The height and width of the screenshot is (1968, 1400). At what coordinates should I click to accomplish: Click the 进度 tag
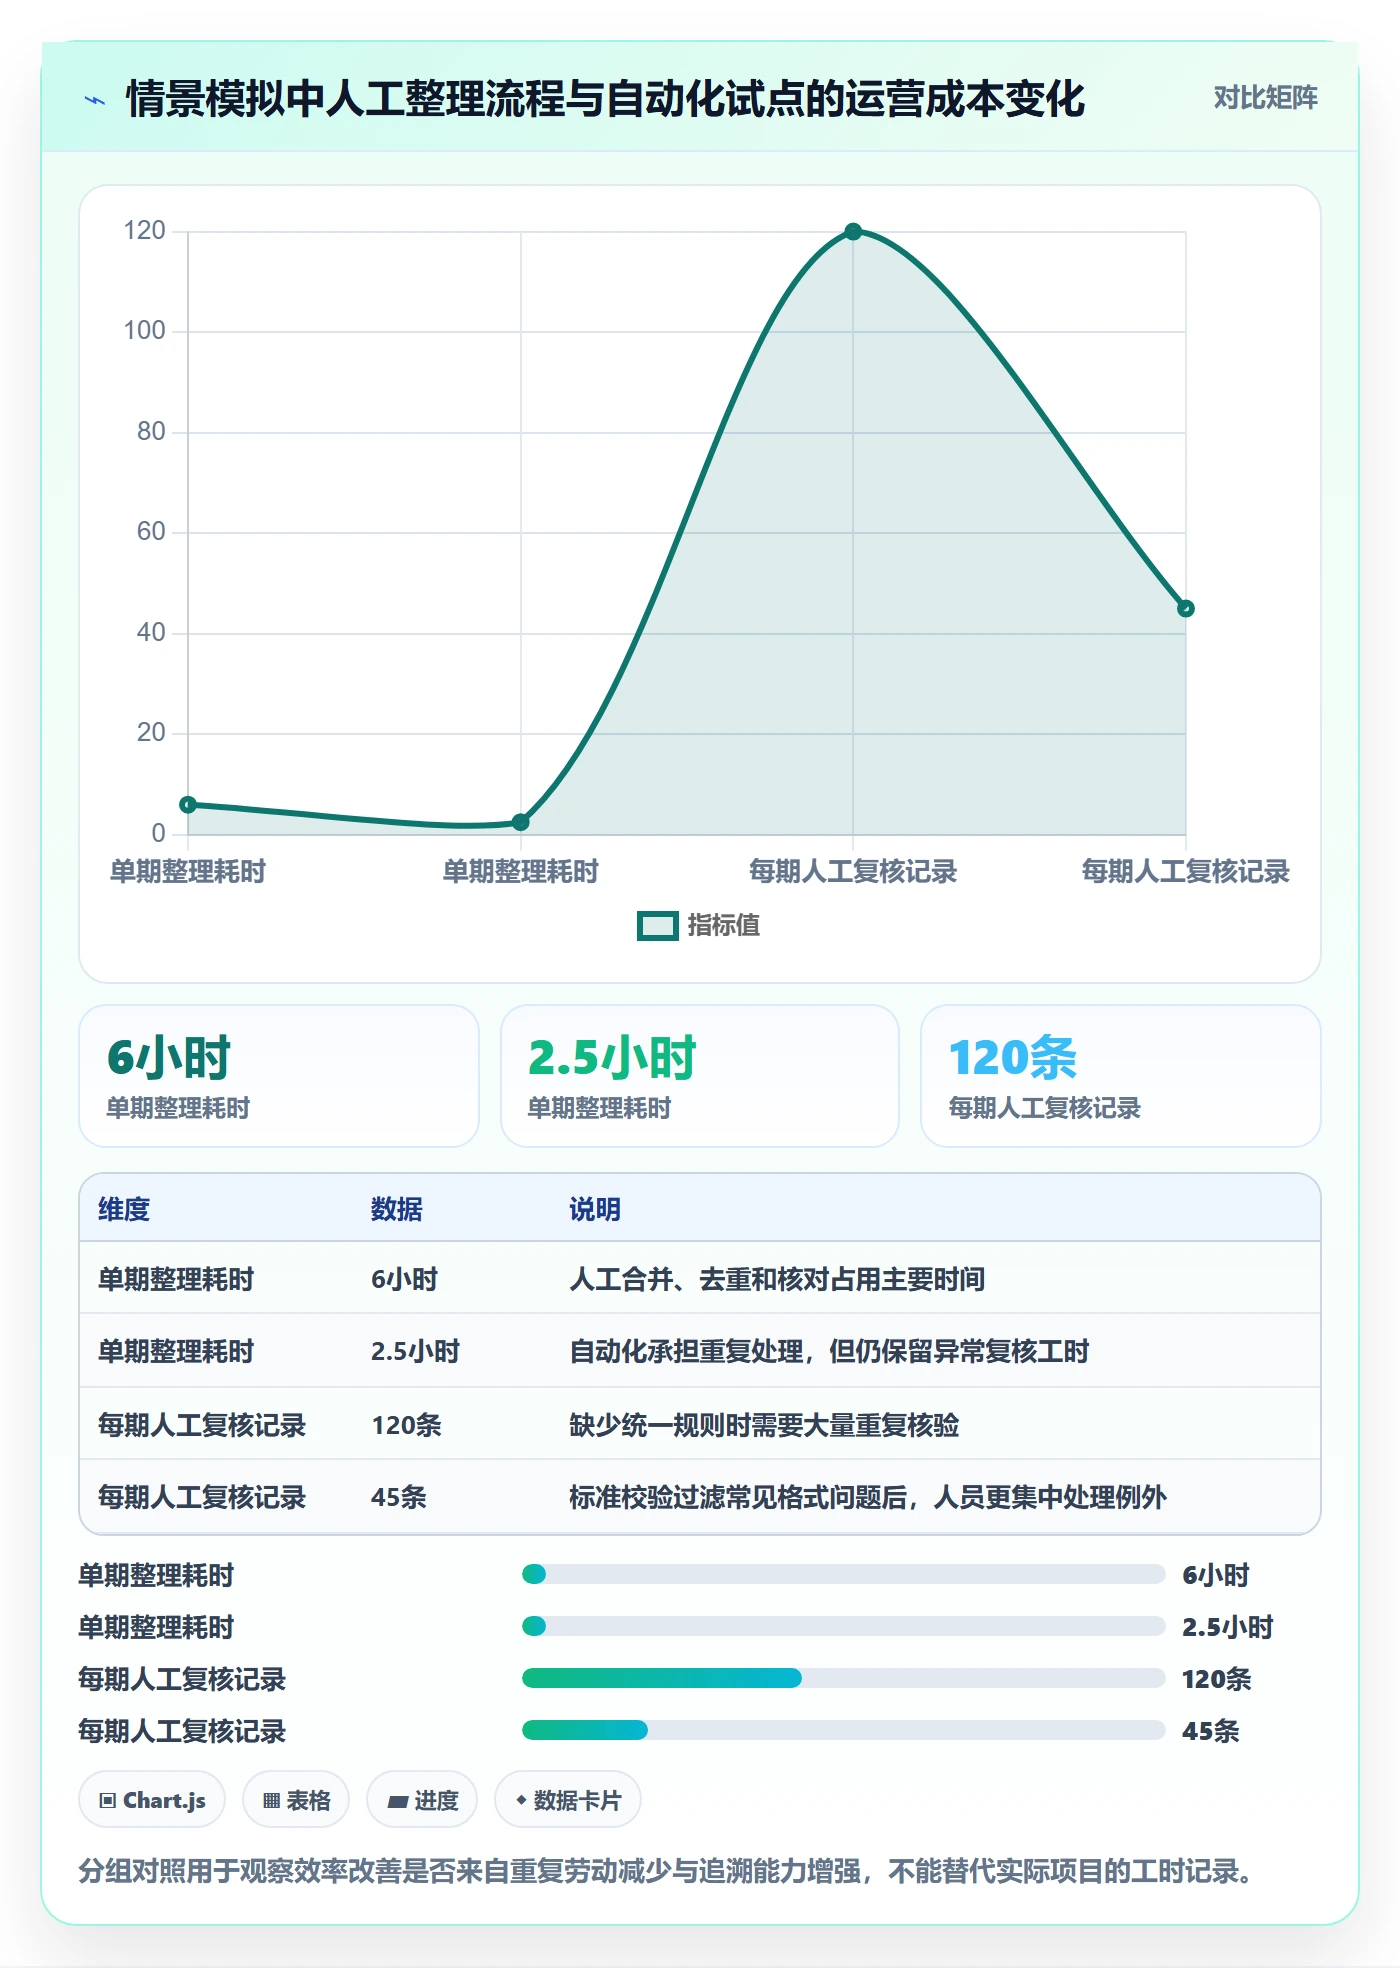(x=422, y=1800)
